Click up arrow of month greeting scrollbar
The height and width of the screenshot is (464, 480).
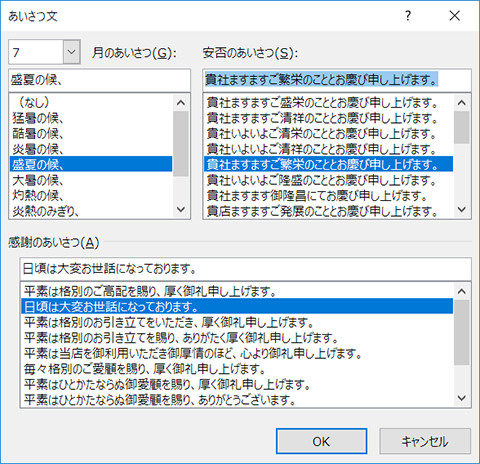point(181,103)
